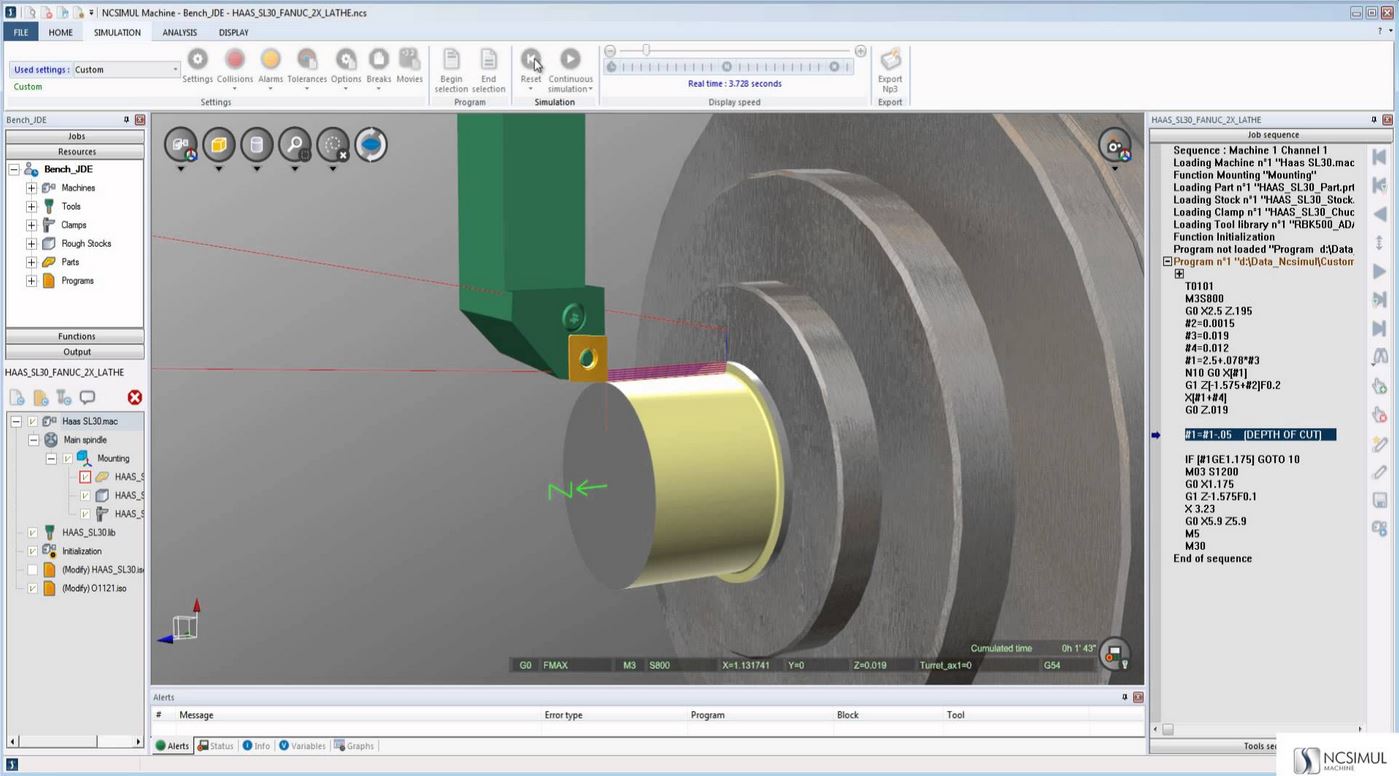Switch to the DISPLAY ribbon tab

[234, 32]
